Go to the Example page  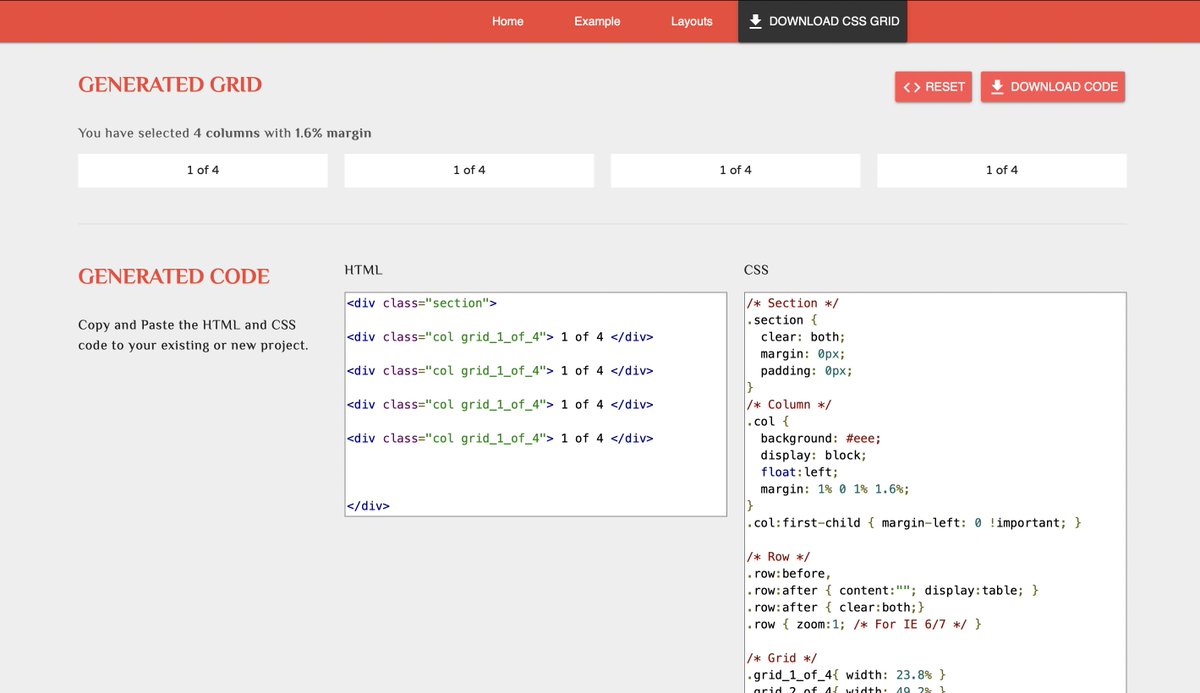(x=597, y=21)
